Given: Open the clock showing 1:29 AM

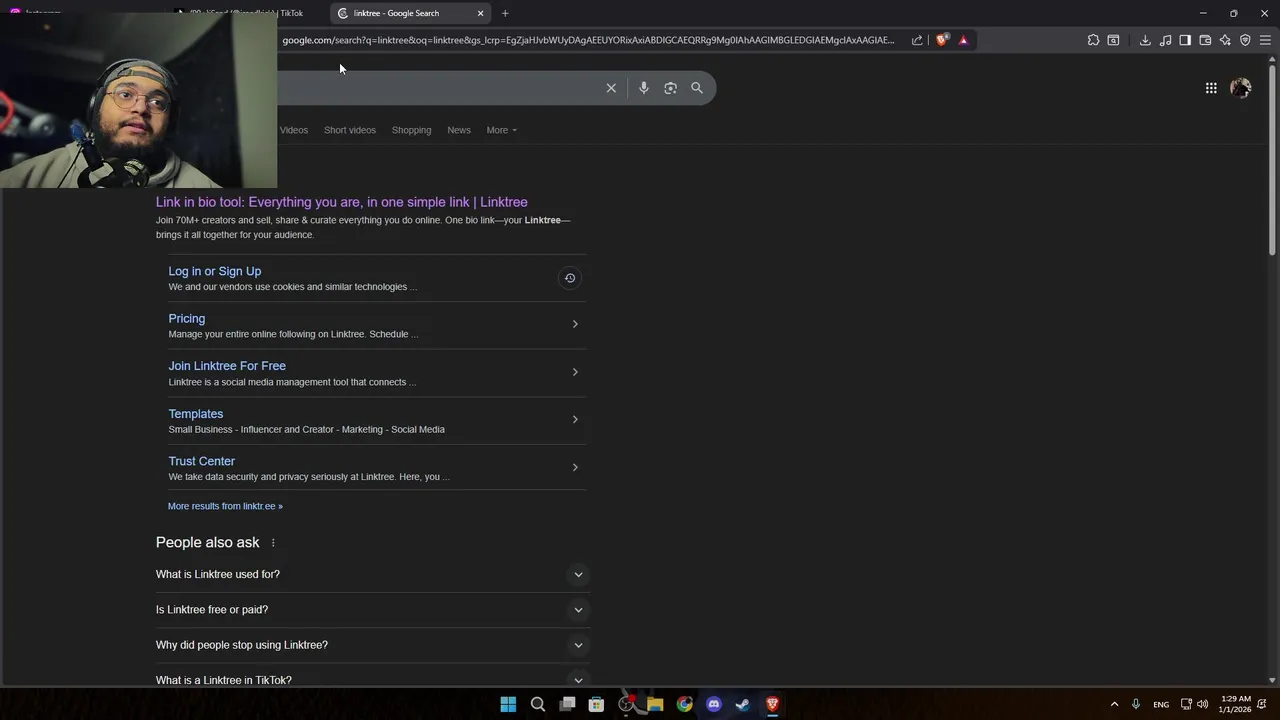Looking at the screenshot, I should [x=1236, y=704].
